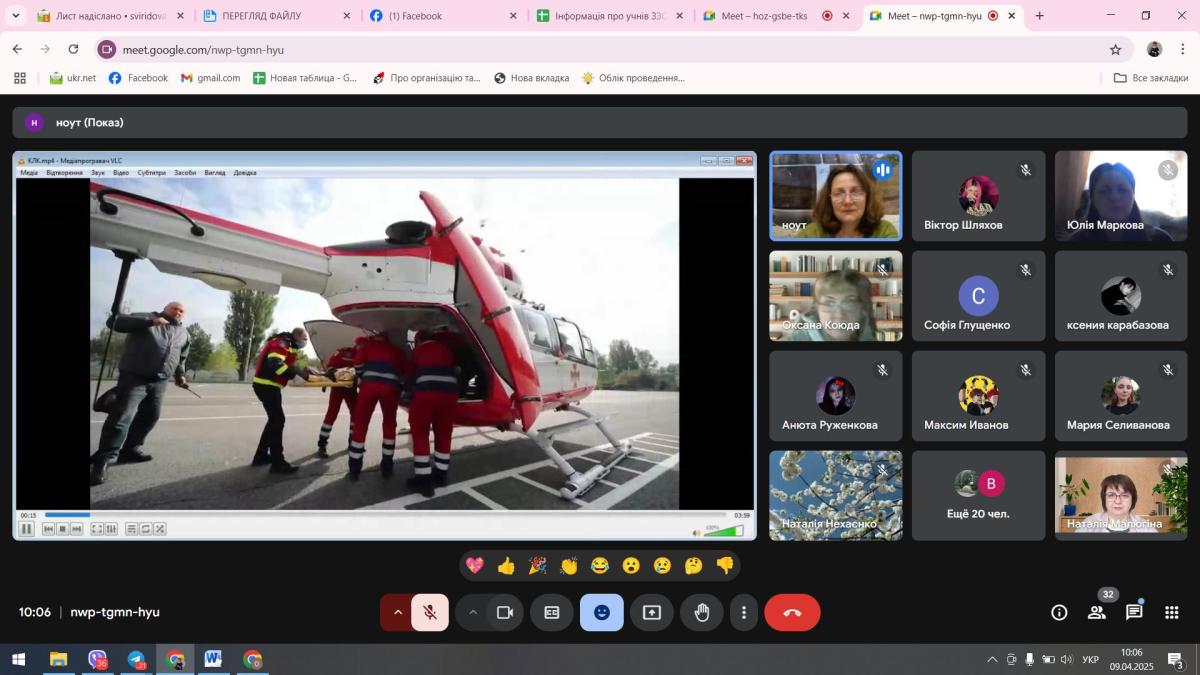Open the in-call Chat panel

[x=1134, y=613]
